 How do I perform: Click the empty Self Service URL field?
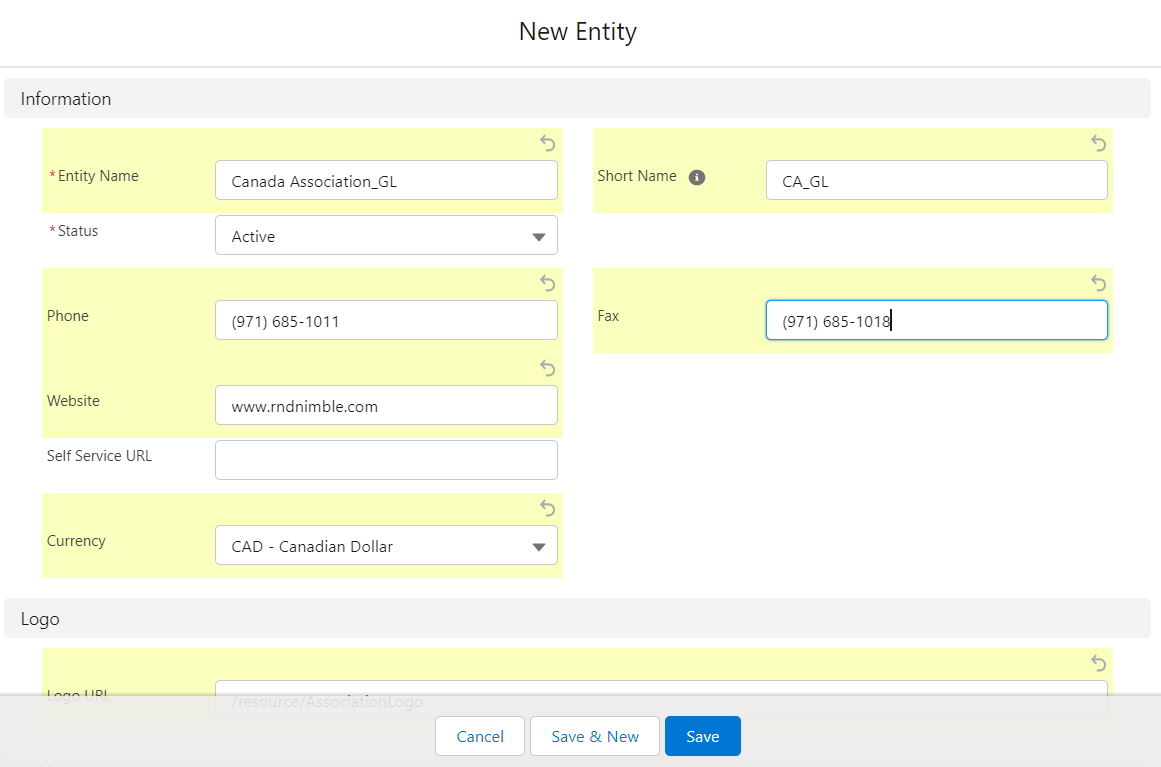pyautogui.click(x=386, y=460)
